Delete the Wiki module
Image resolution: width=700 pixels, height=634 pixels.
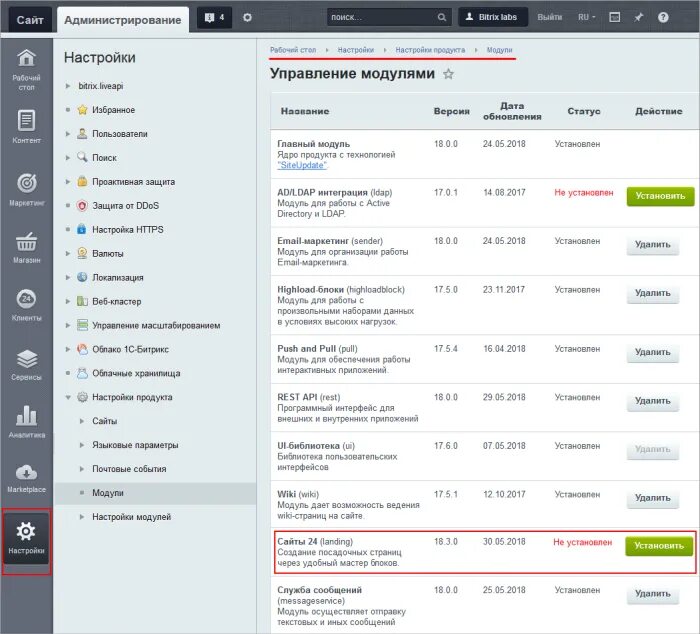pyautogui.click(x=653, y=498)
